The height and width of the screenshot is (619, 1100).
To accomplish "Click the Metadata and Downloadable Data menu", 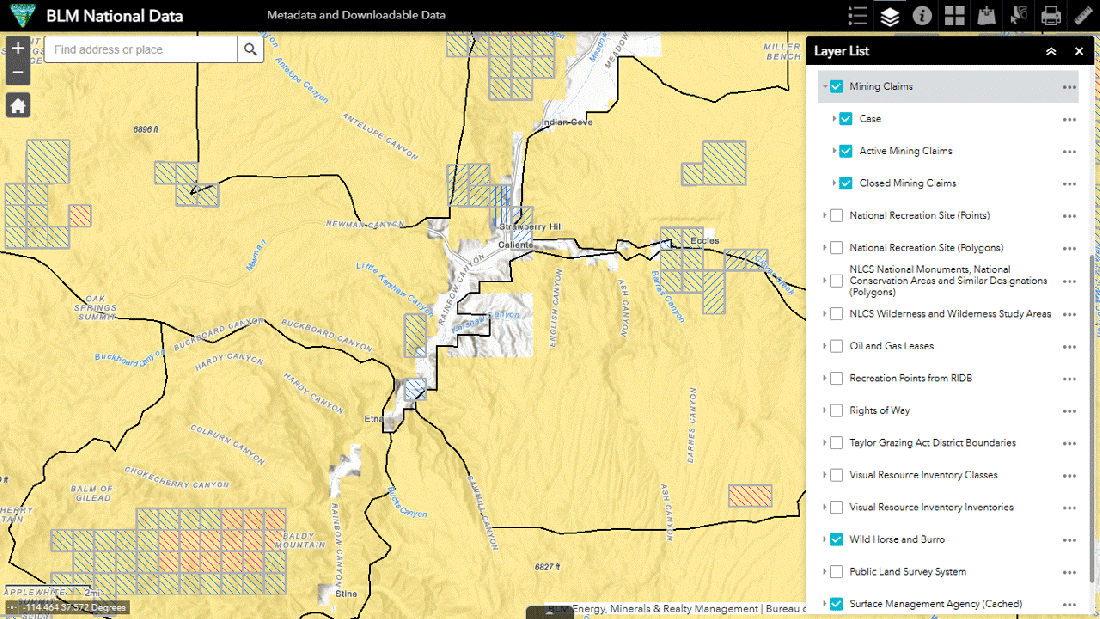I will coord(356,15).
